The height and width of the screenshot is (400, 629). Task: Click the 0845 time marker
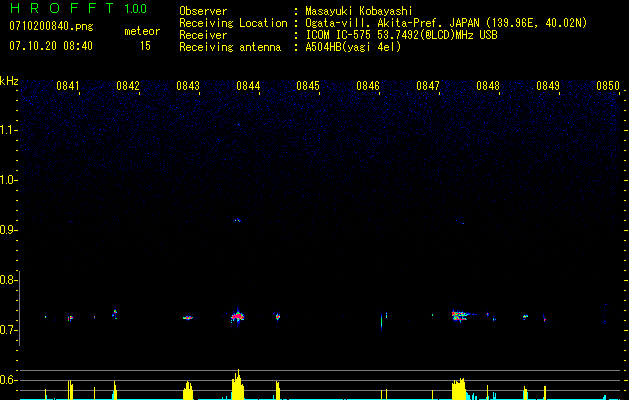coord(308,86)
